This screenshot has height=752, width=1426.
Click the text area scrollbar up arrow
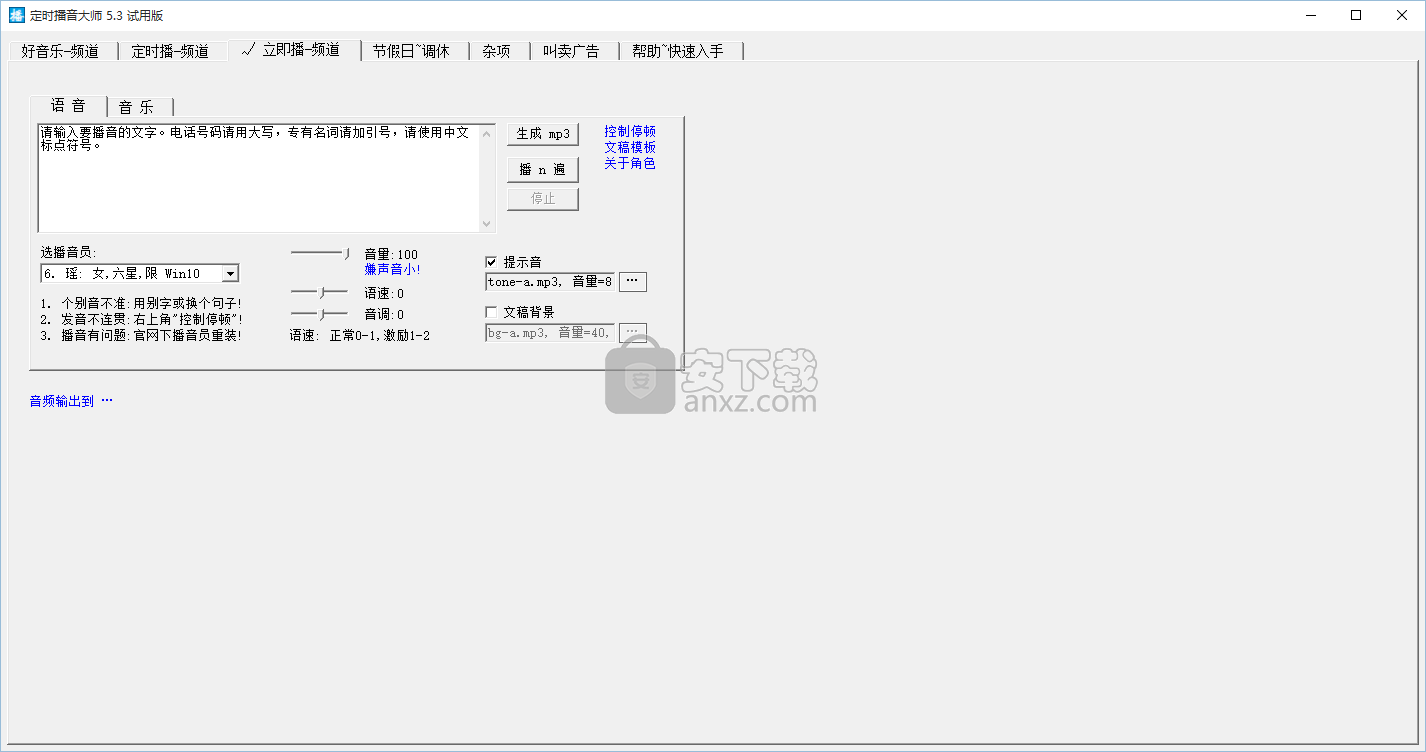487,132
